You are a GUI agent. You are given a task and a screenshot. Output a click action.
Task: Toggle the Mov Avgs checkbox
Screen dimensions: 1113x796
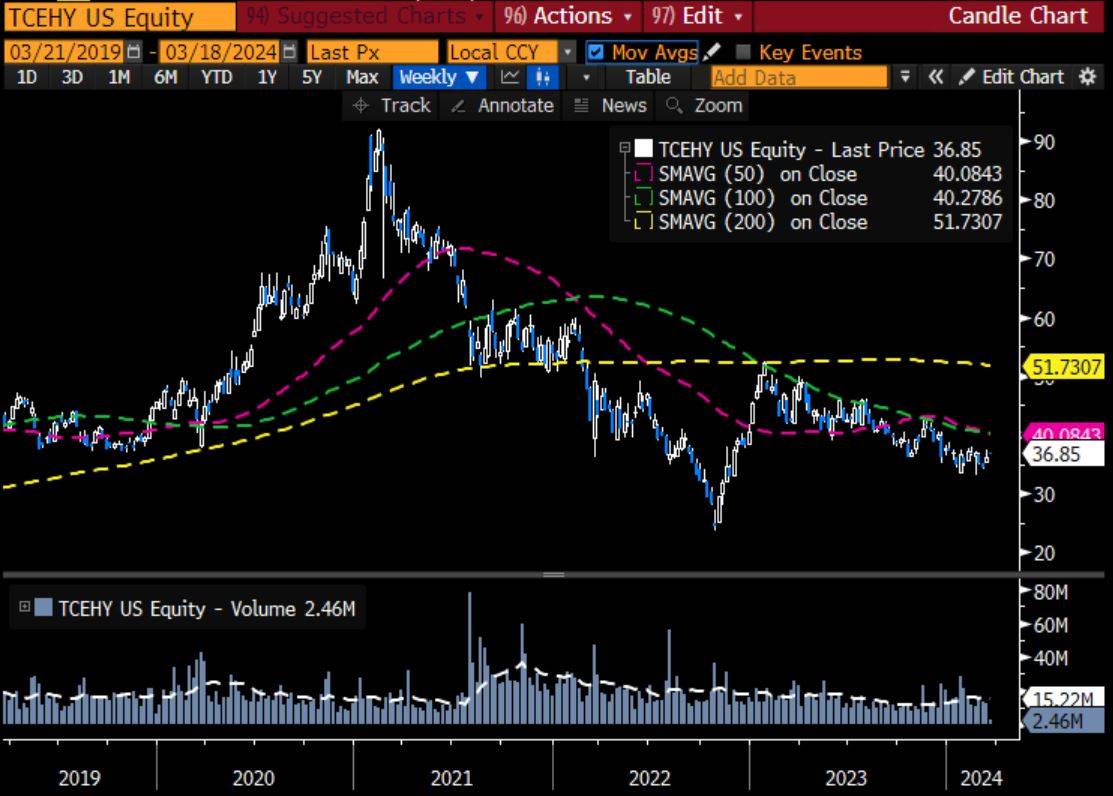tap(596, 53)
